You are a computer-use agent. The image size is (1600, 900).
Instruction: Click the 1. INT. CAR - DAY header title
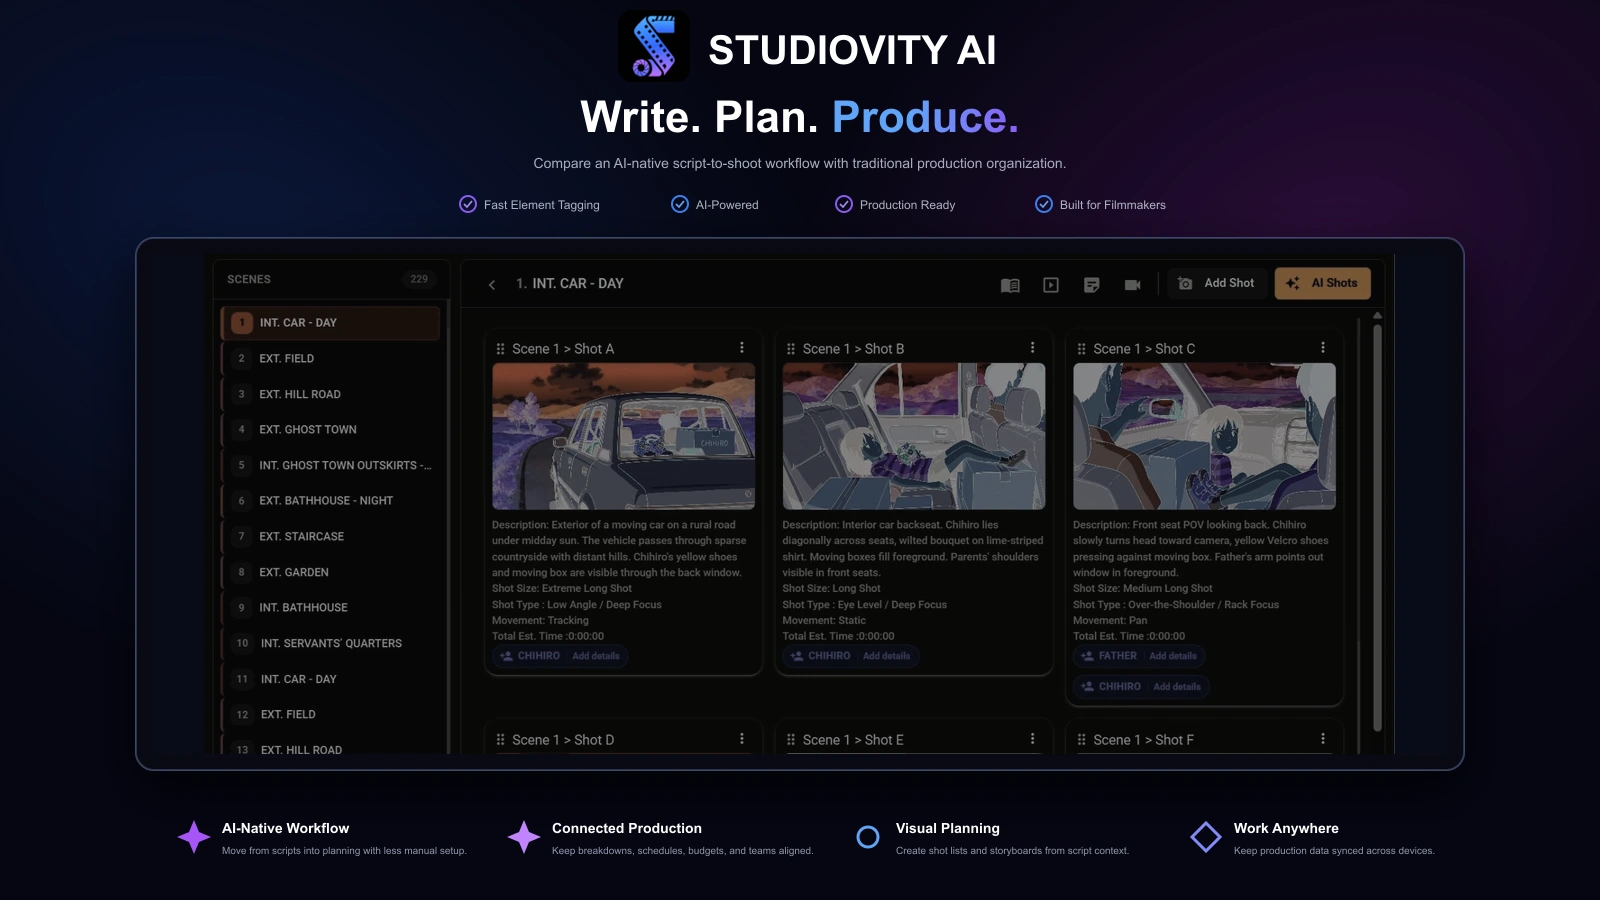point(570,284)
